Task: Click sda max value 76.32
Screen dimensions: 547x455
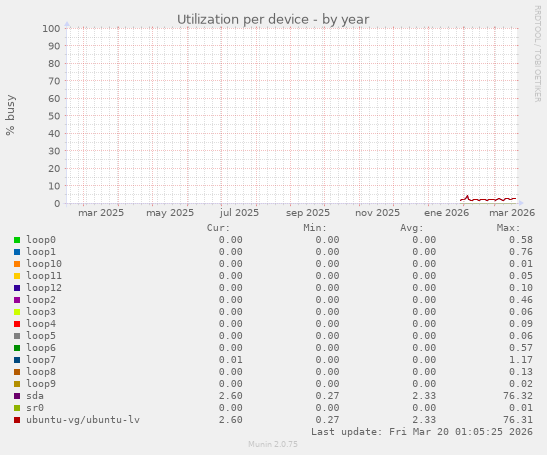Action: (518, 396)
